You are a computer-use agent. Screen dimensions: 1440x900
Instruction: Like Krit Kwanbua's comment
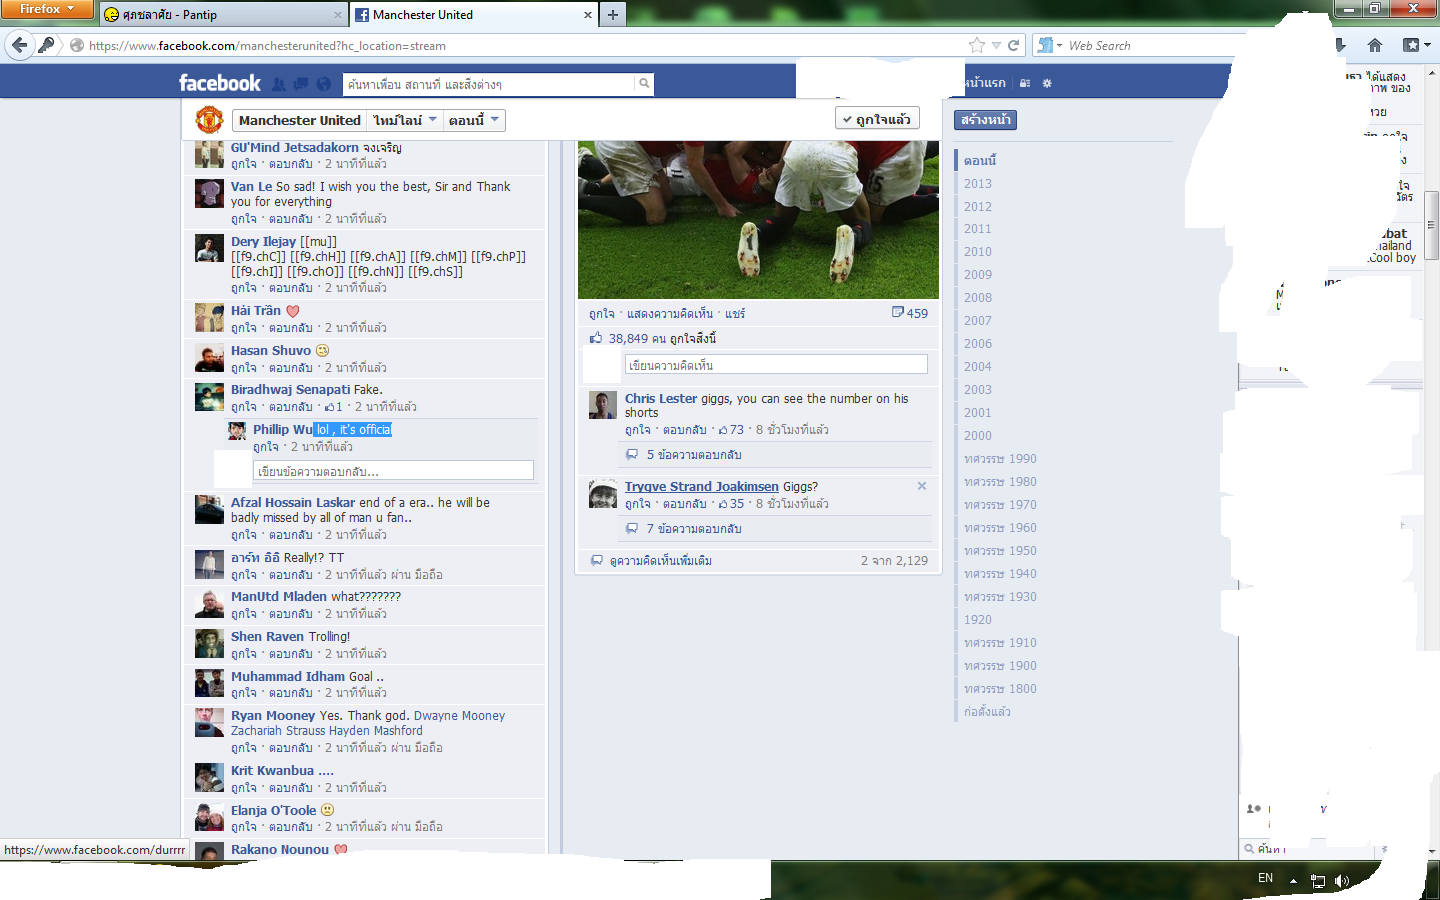tap(244, 788)
